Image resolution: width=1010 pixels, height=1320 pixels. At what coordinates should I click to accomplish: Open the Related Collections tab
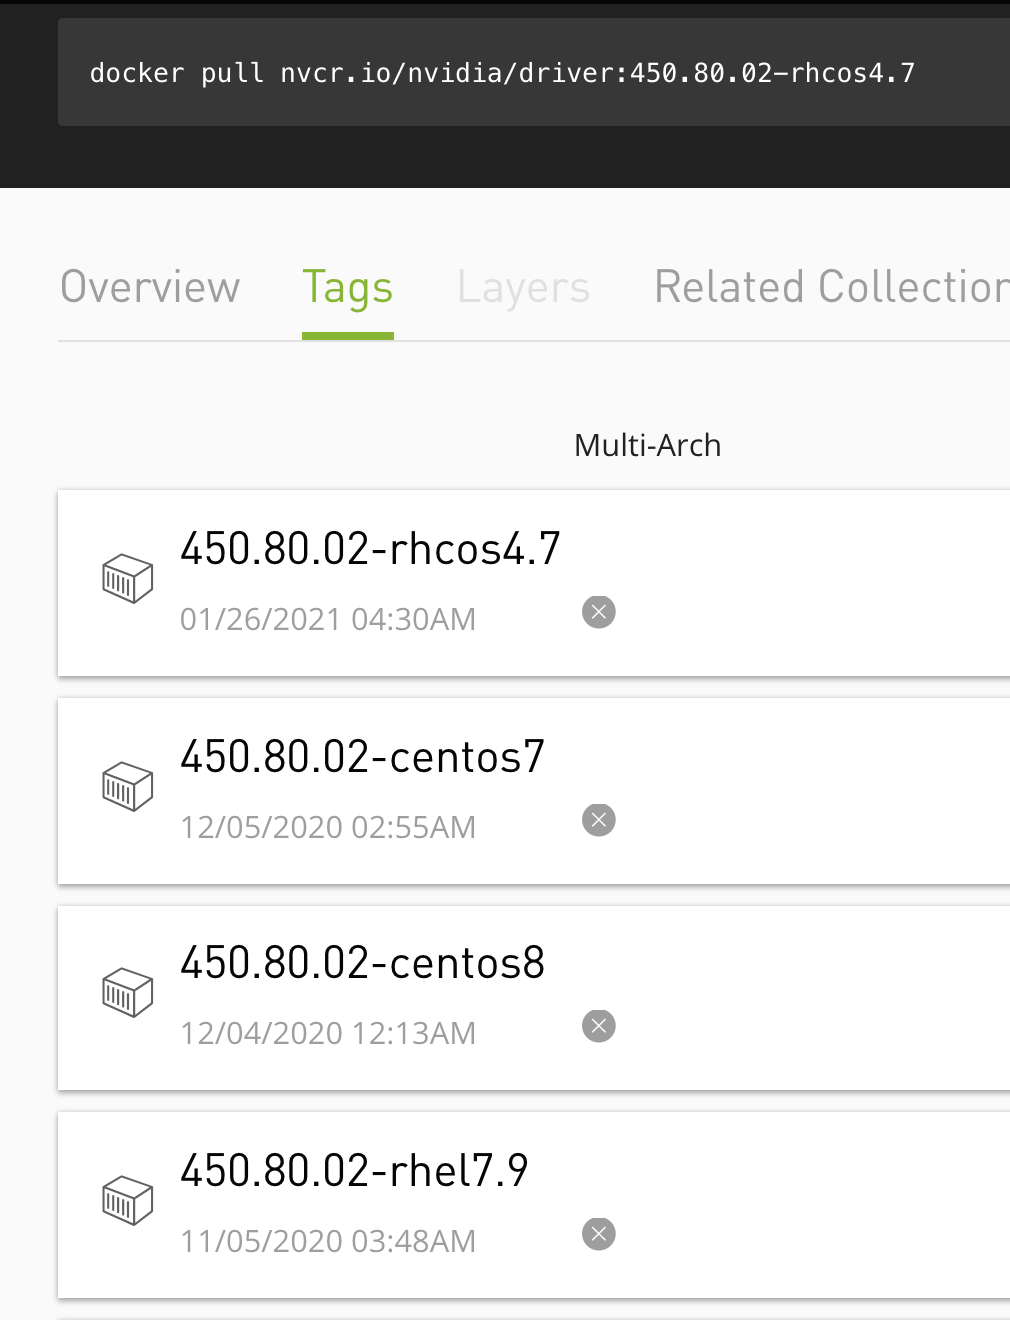point(830,287)
